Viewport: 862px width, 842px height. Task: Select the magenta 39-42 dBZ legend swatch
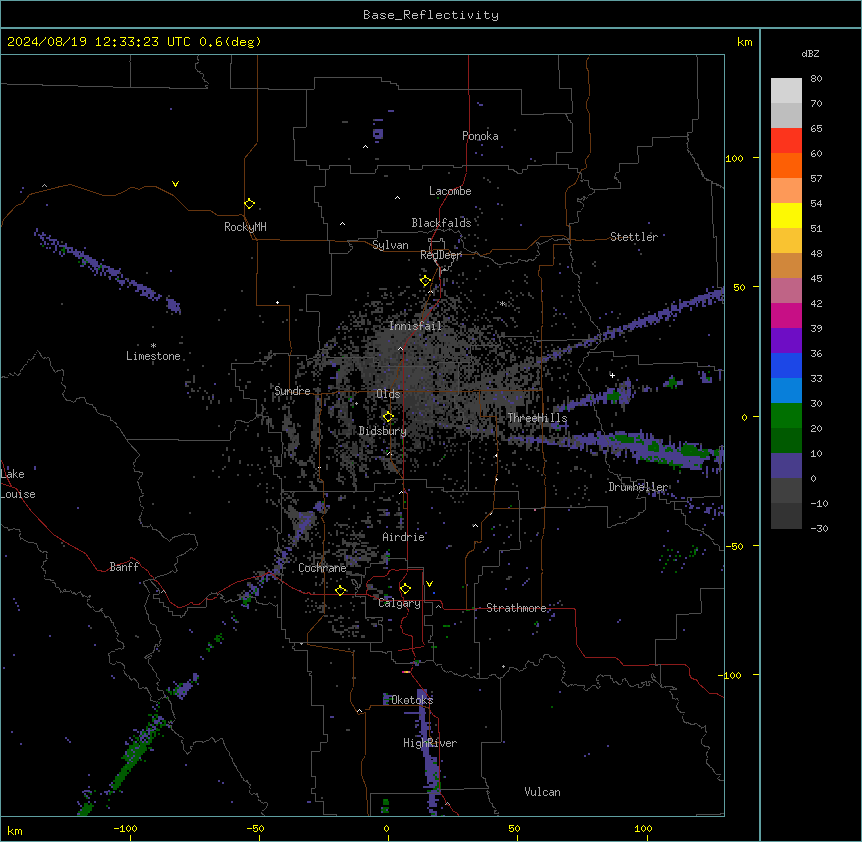(786, 315)
